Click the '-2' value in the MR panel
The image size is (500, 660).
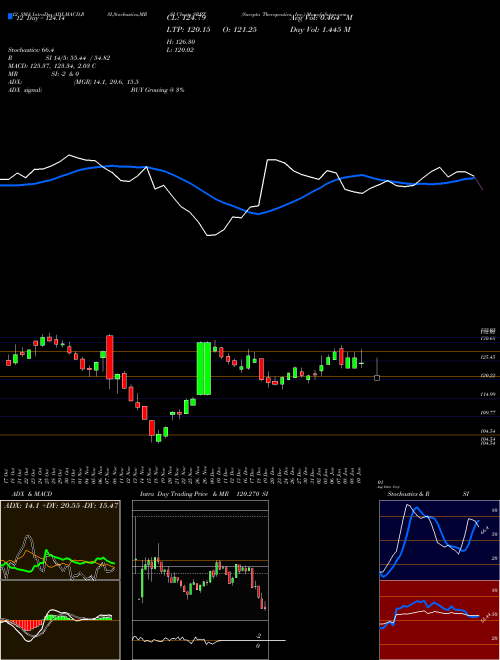tap(258, 636)
